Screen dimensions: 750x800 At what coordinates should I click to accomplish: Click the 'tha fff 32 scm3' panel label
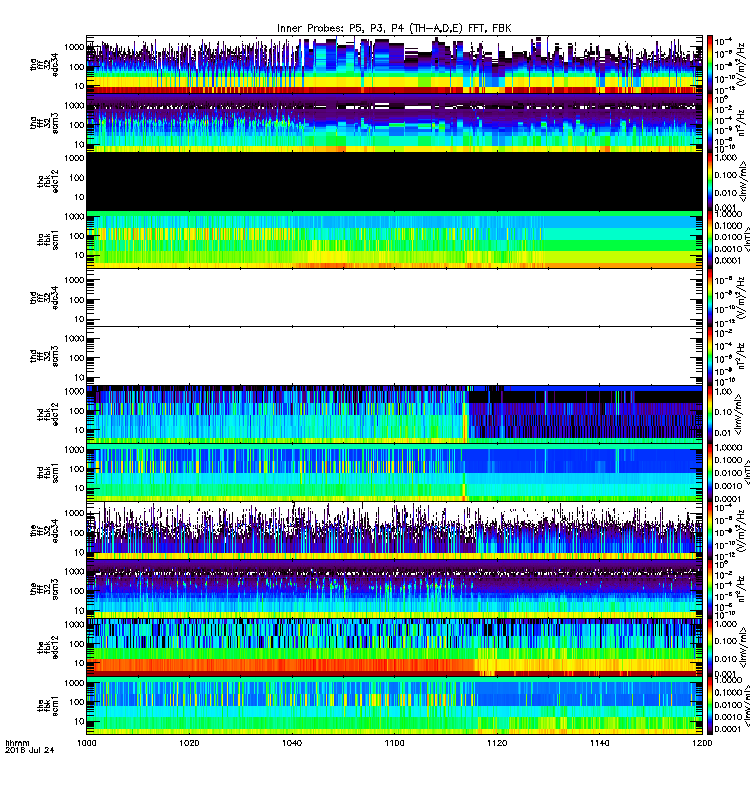pyautogui.click(x=44, y=123)
